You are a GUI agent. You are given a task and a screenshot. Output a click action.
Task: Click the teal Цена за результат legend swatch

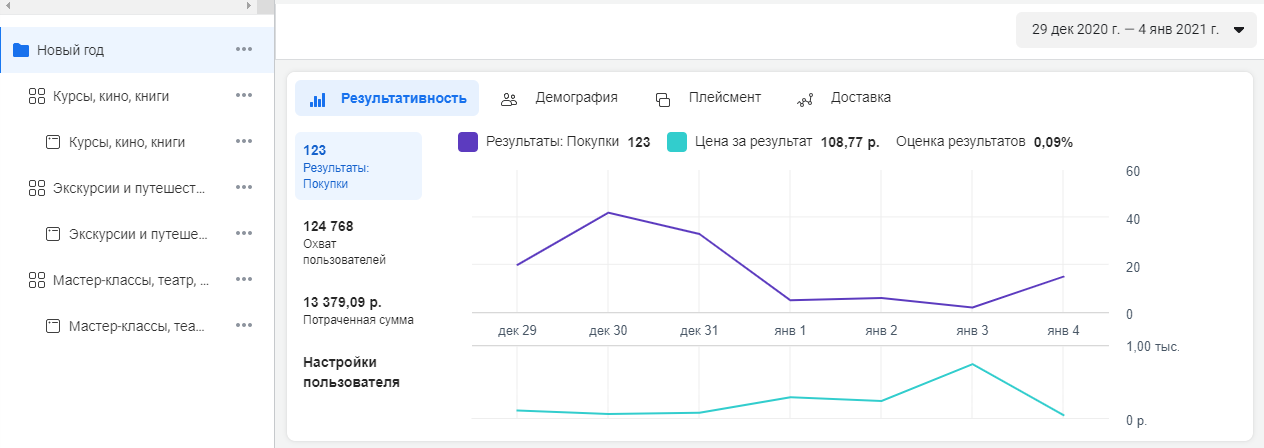(677, 142)
